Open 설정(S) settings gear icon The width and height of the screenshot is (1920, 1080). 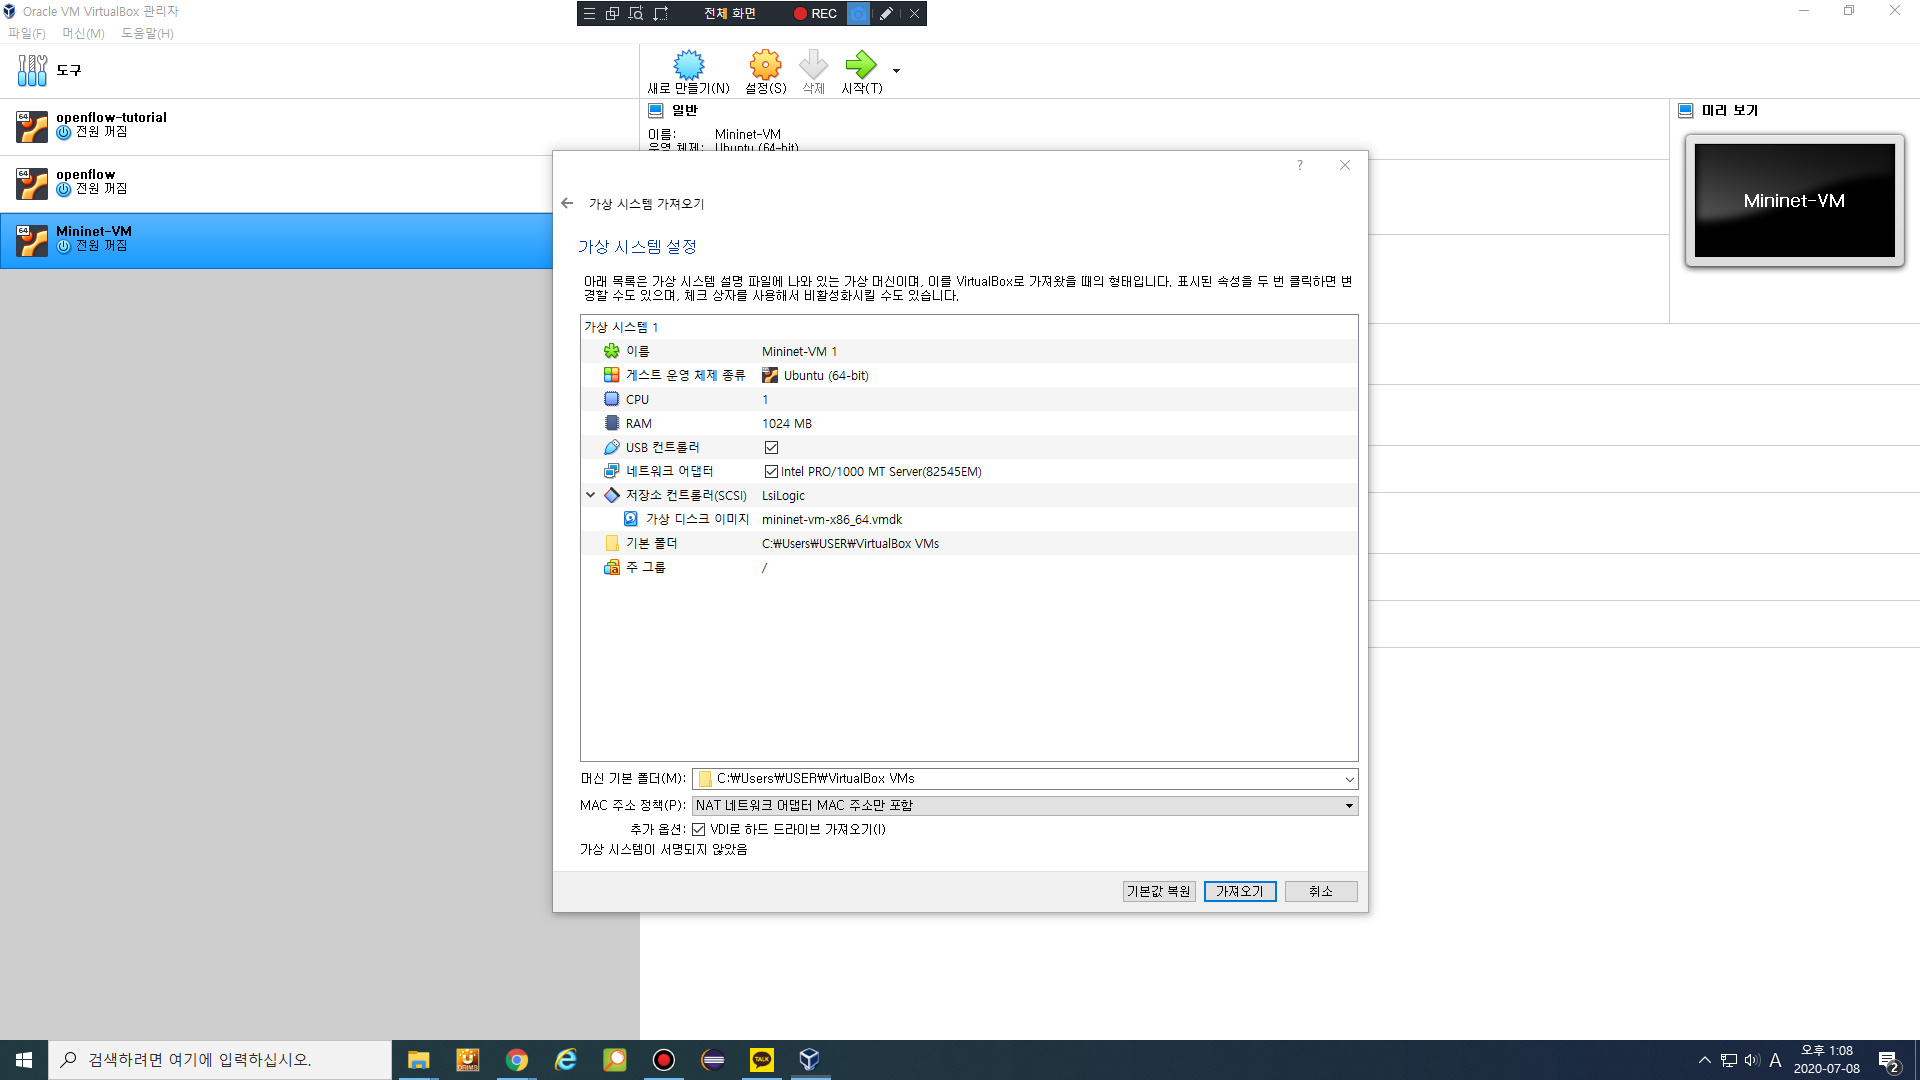pyautogui.click(x=765, y=65)
